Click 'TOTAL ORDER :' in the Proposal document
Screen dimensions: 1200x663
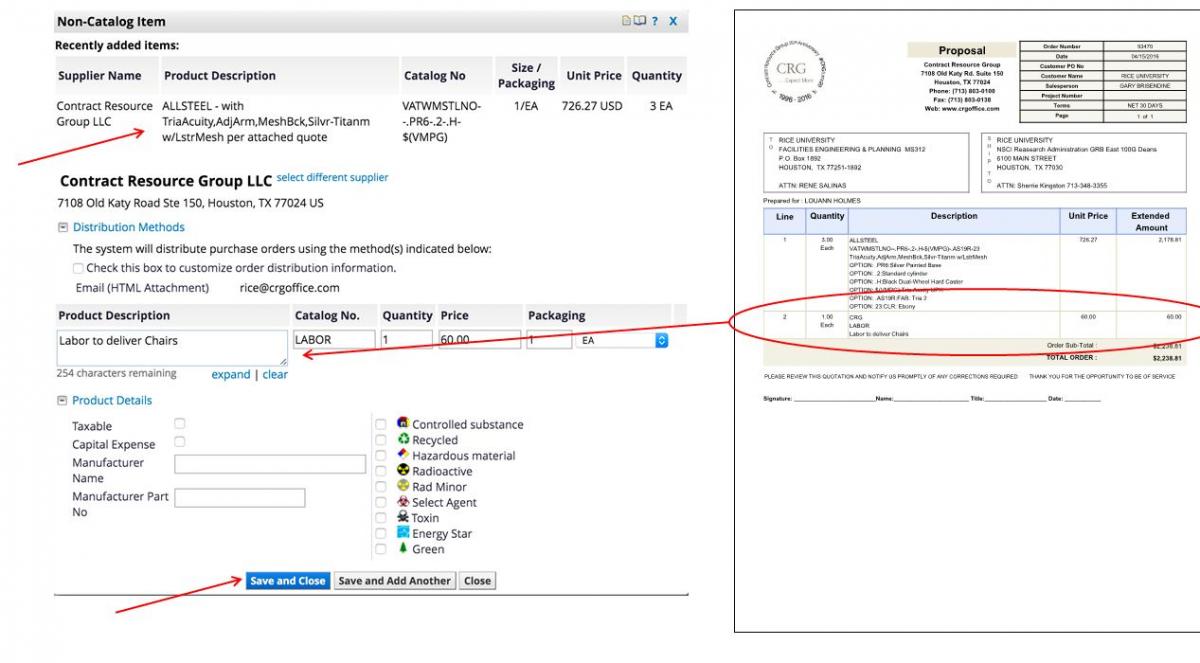click(x=1070, y=356)
